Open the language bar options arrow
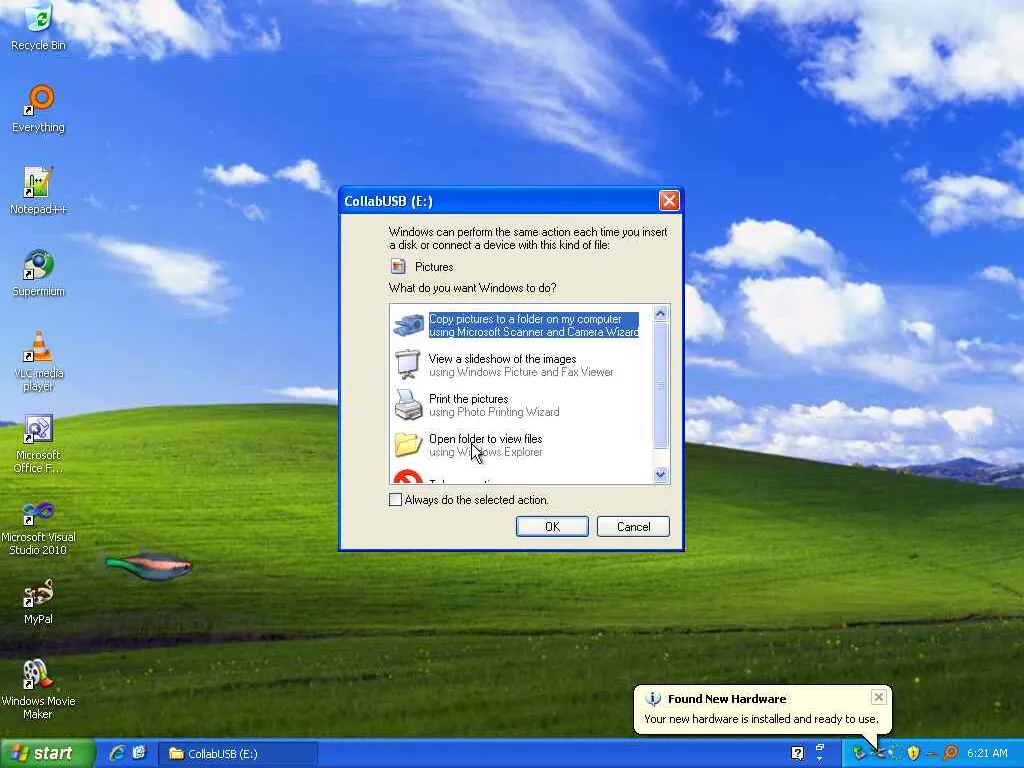 pos(820,760)
